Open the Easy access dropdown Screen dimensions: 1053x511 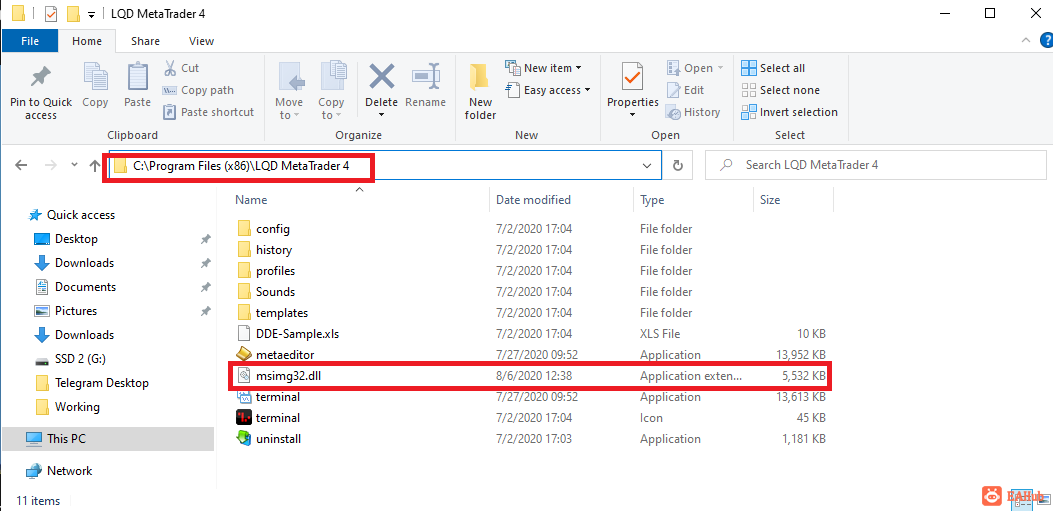point(547,90)
